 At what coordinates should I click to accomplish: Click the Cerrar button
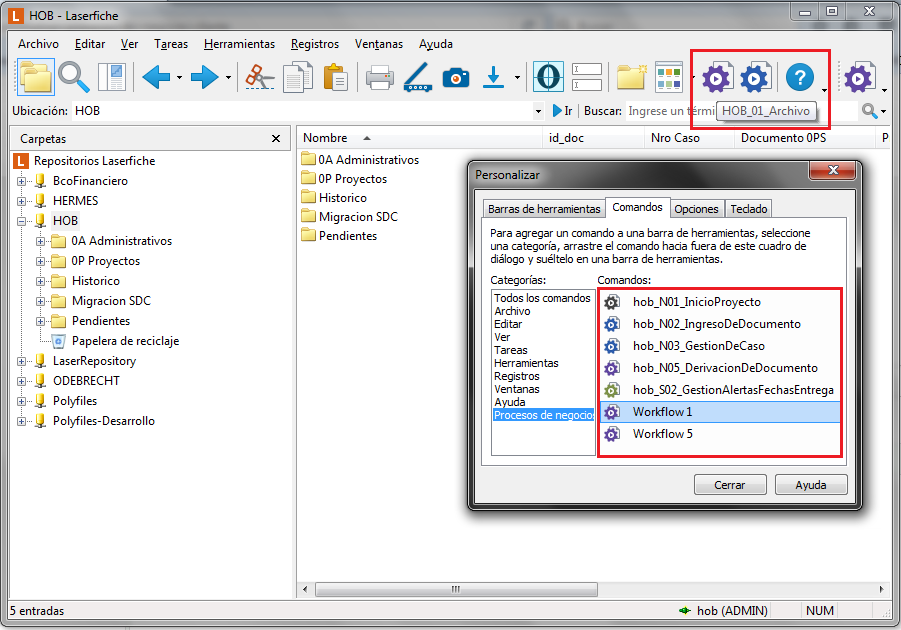coord(730,485)
